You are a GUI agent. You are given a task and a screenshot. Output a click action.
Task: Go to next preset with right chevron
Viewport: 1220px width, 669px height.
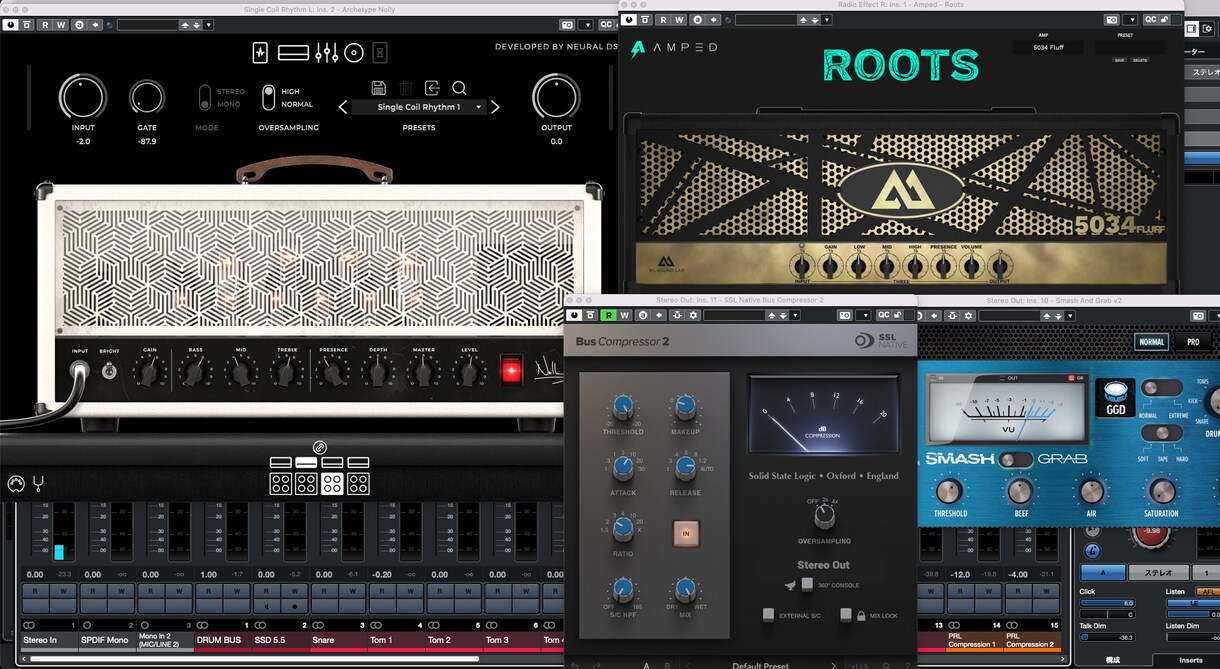(x=495, y=107)
